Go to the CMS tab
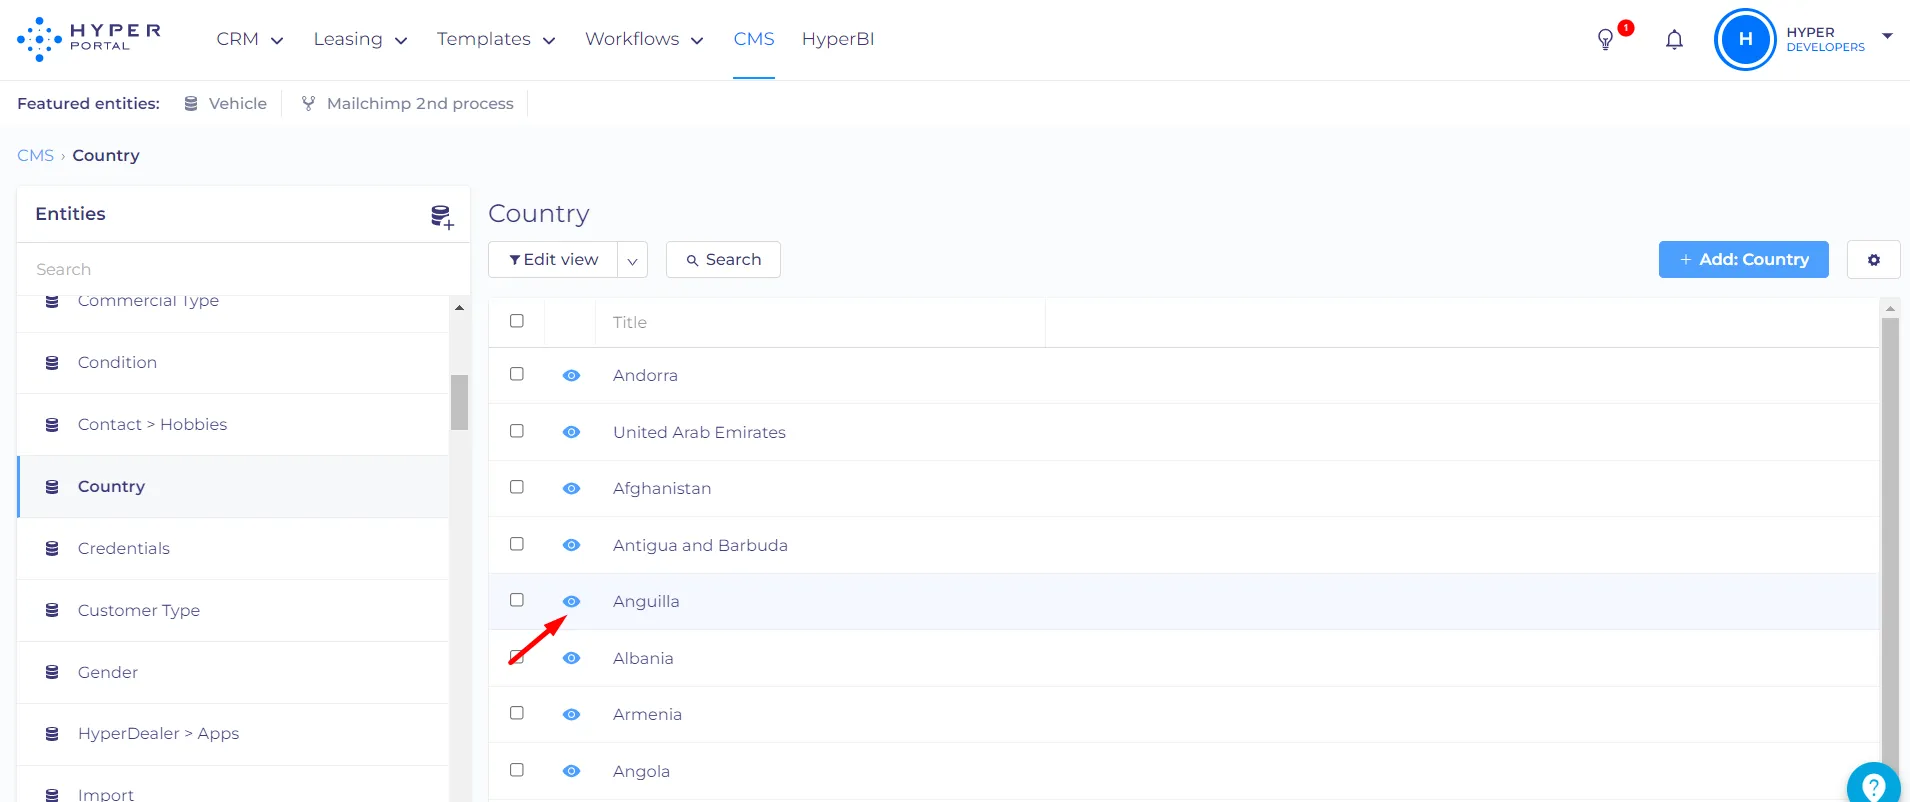This screenshot has width=1910, height=802. click(754, 39)
